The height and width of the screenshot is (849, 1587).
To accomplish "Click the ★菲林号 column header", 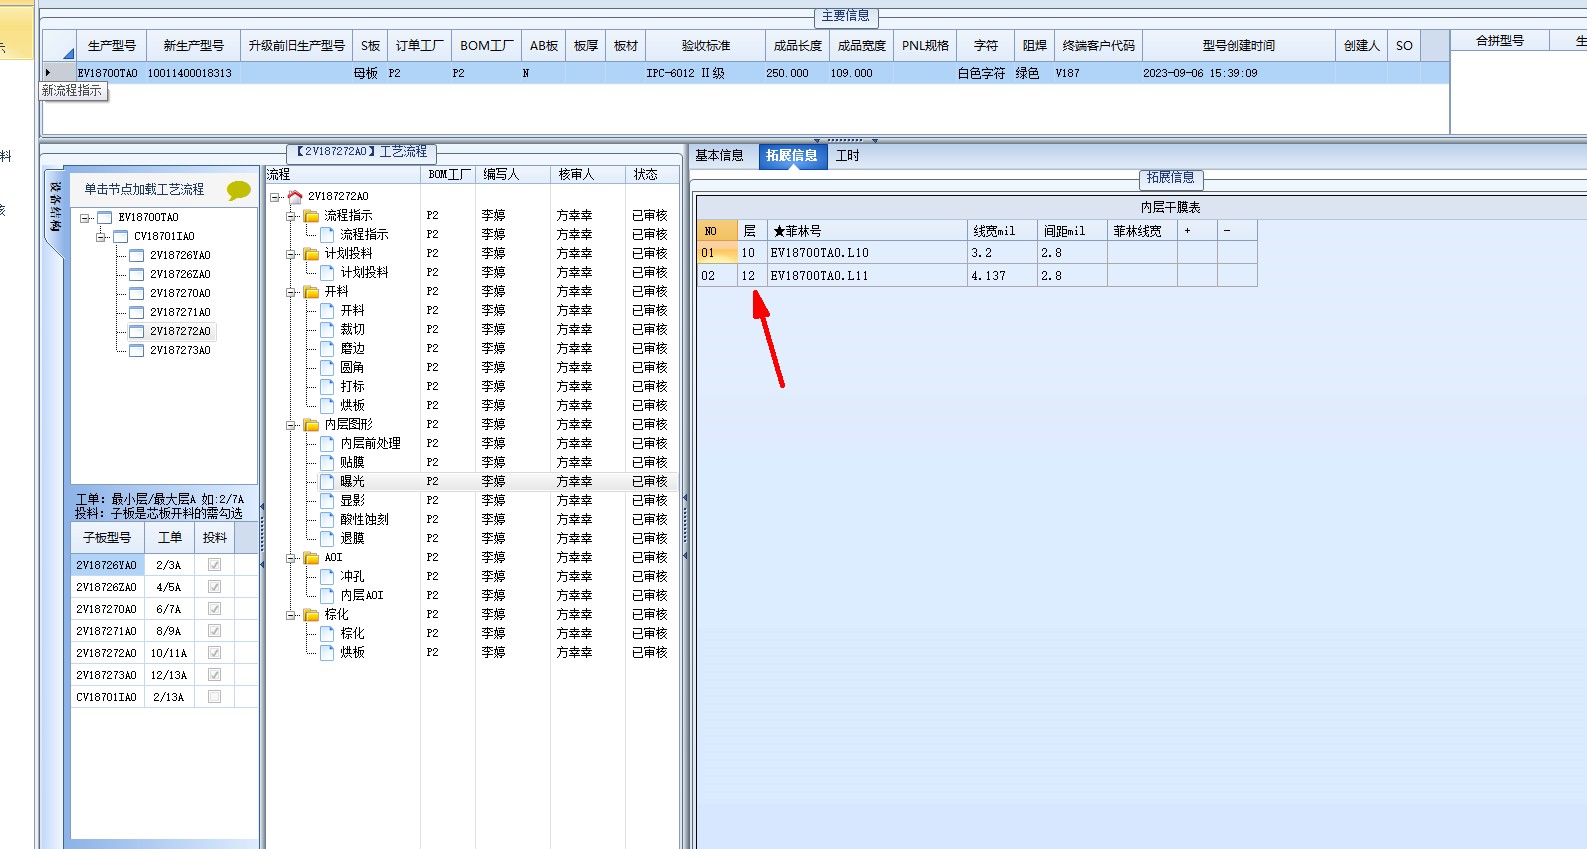I will (866, 231).
